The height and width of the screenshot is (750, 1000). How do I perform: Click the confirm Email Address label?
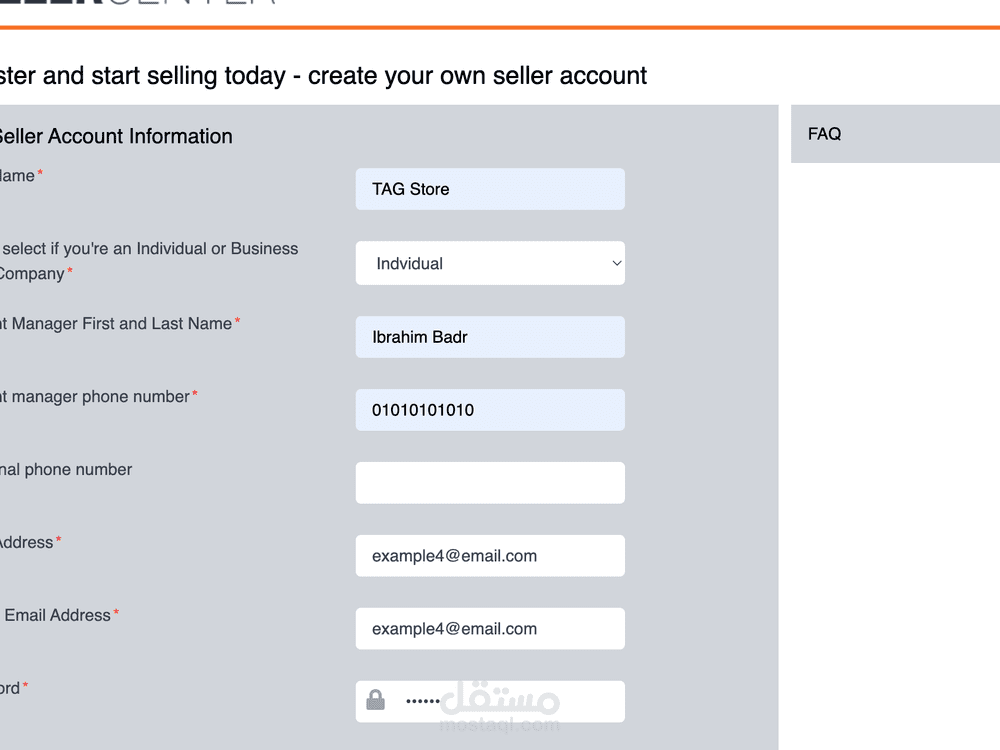point(58,615)
